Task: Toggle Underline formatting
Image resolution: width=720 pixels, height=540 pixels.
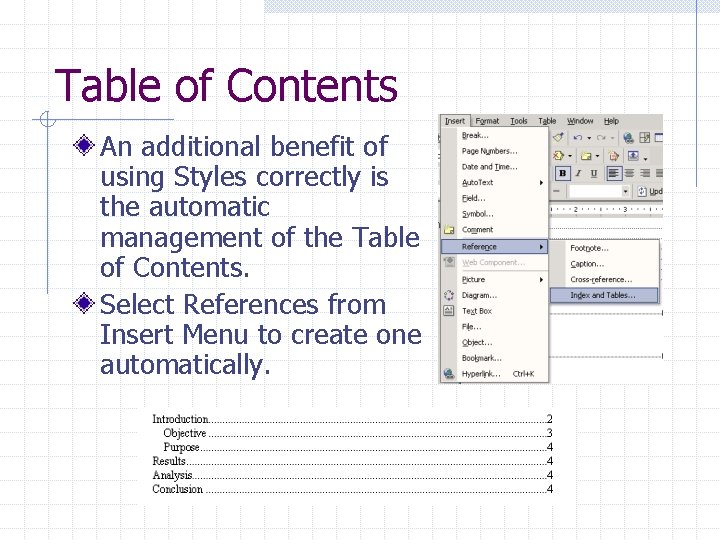Action: click(x=594, y=173)
